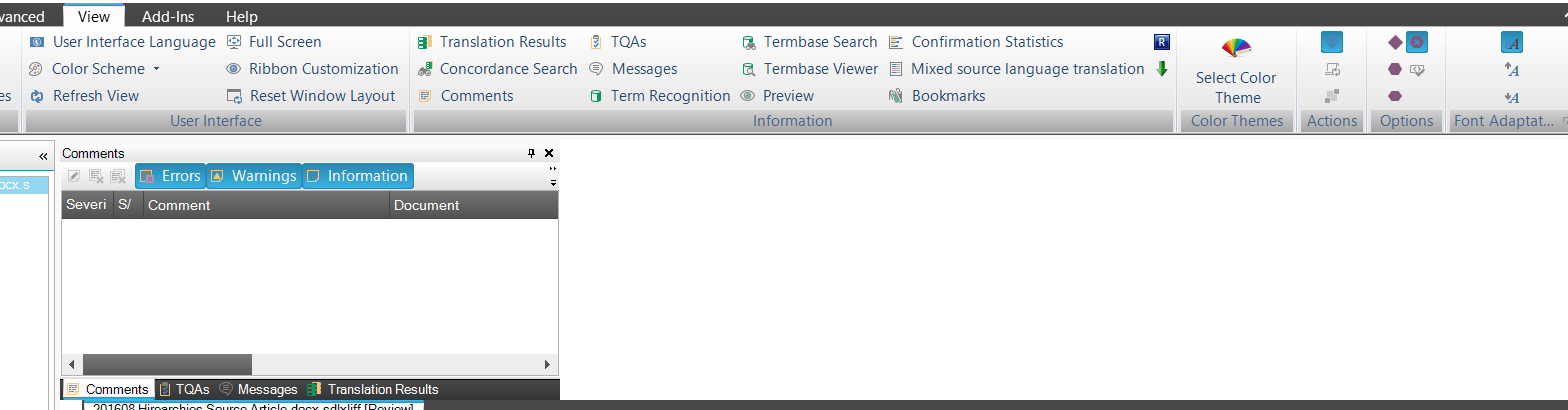Collapse the left pane with double chevron
Viewport: 1568px width, 410px height.
pos(43,157)
